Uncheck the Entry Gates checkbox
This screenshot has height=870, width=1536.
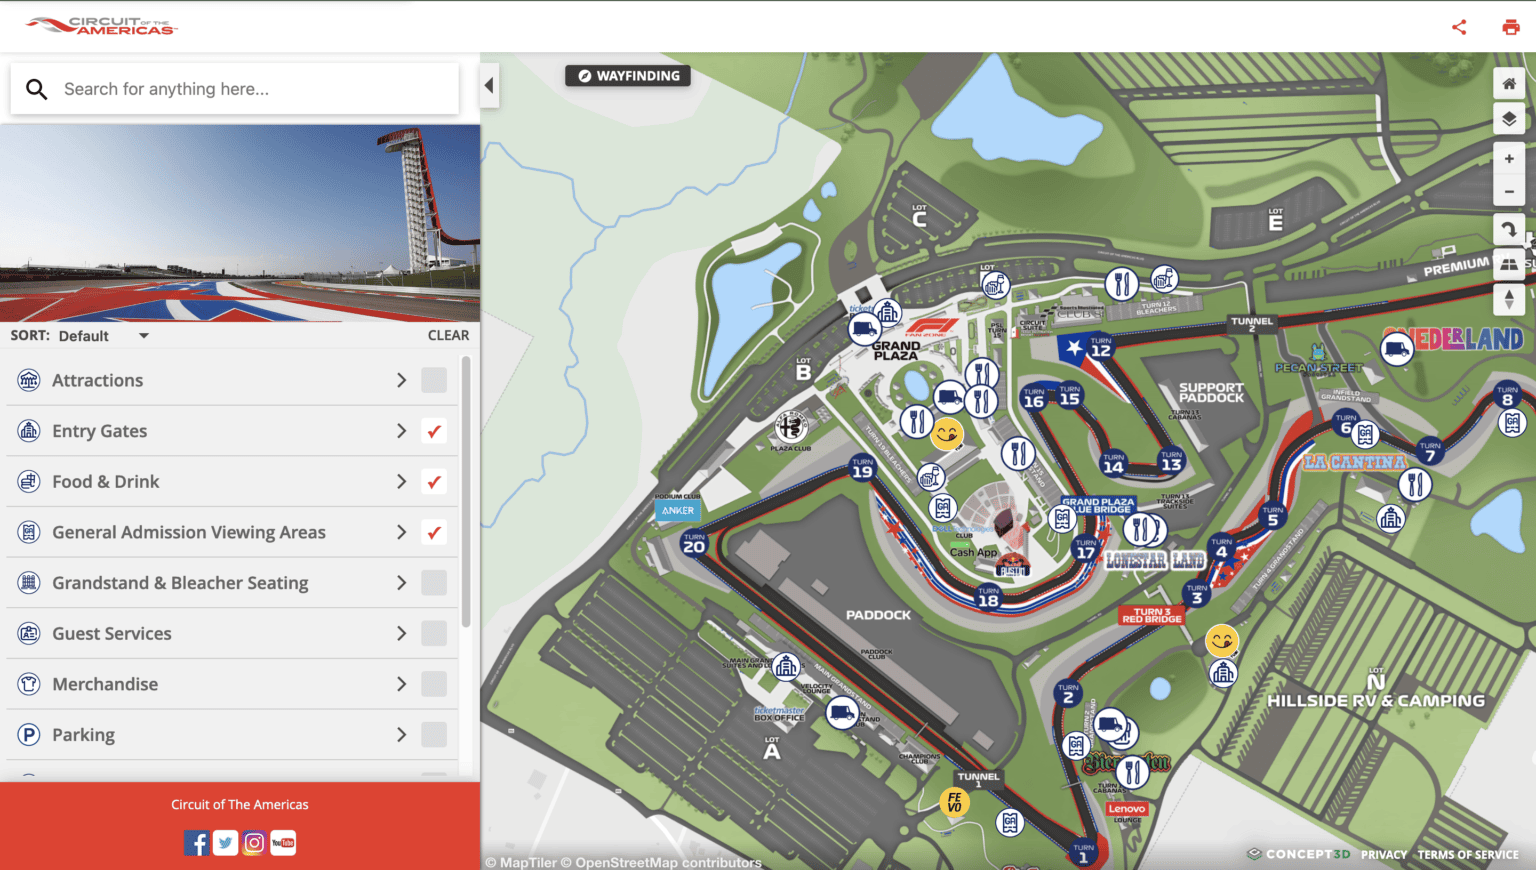pyautogui.click(x=434, y=430)
